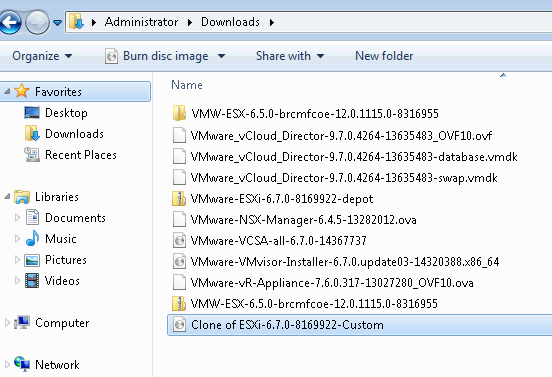
Task: Click the file icon of swap.vmdk
Action: (179, 177)
